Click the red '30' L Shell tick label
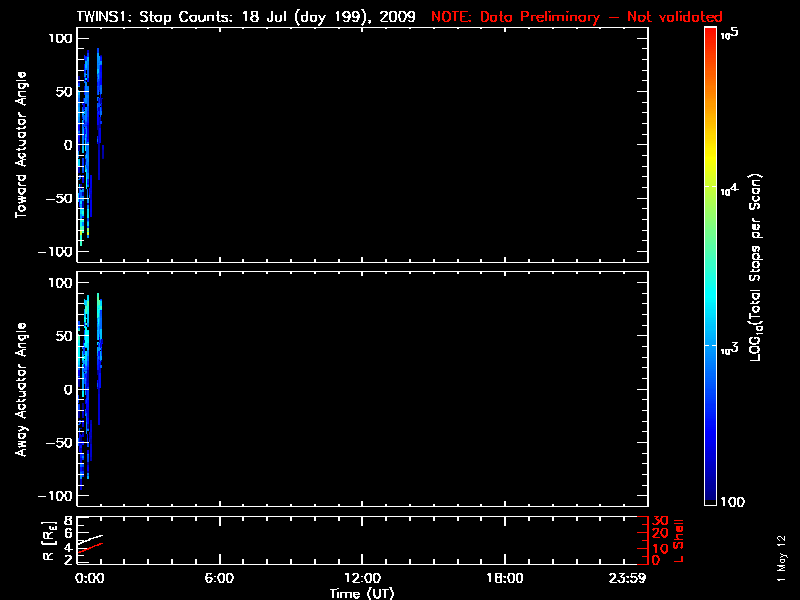Screen dimensions: 800x600 pyautogui.click(x=660, y=521)
